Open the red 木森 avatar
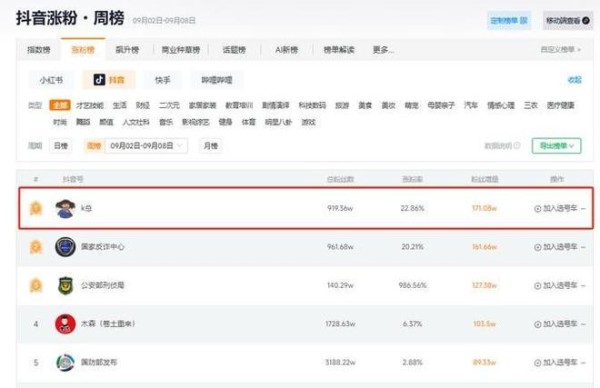 click(x=65, y=324)
